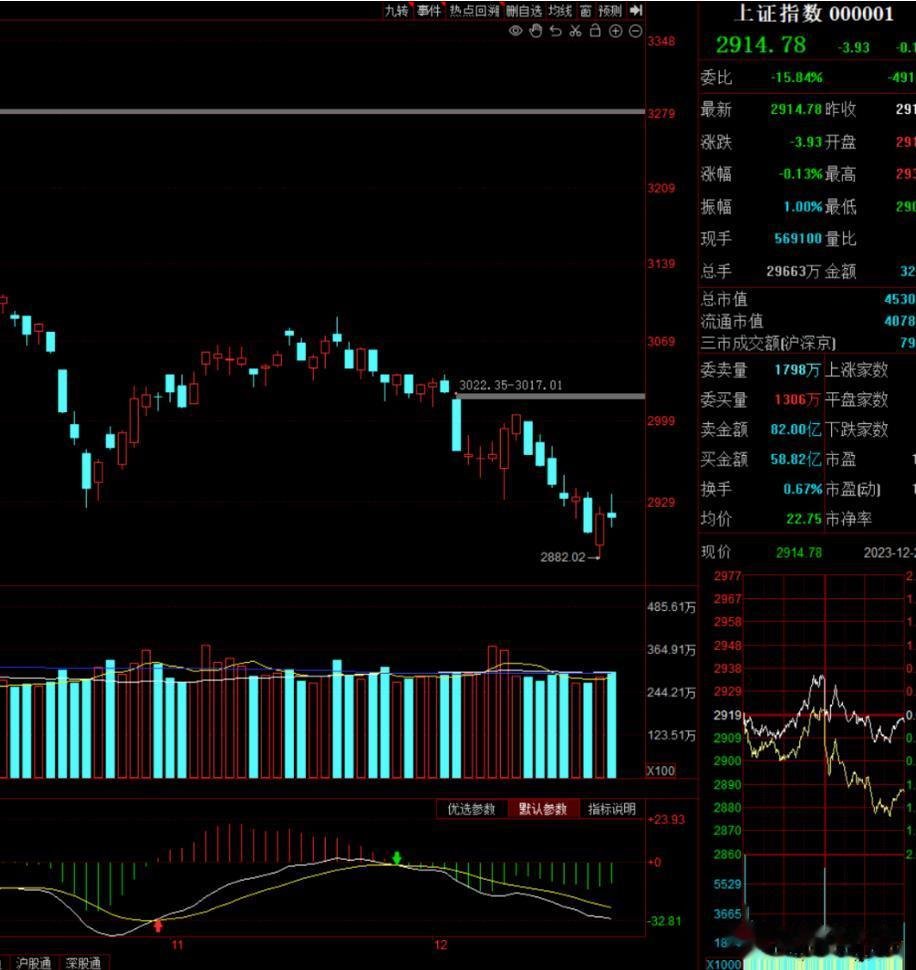
Task: Open the 事件 tab
Action: 429,11
